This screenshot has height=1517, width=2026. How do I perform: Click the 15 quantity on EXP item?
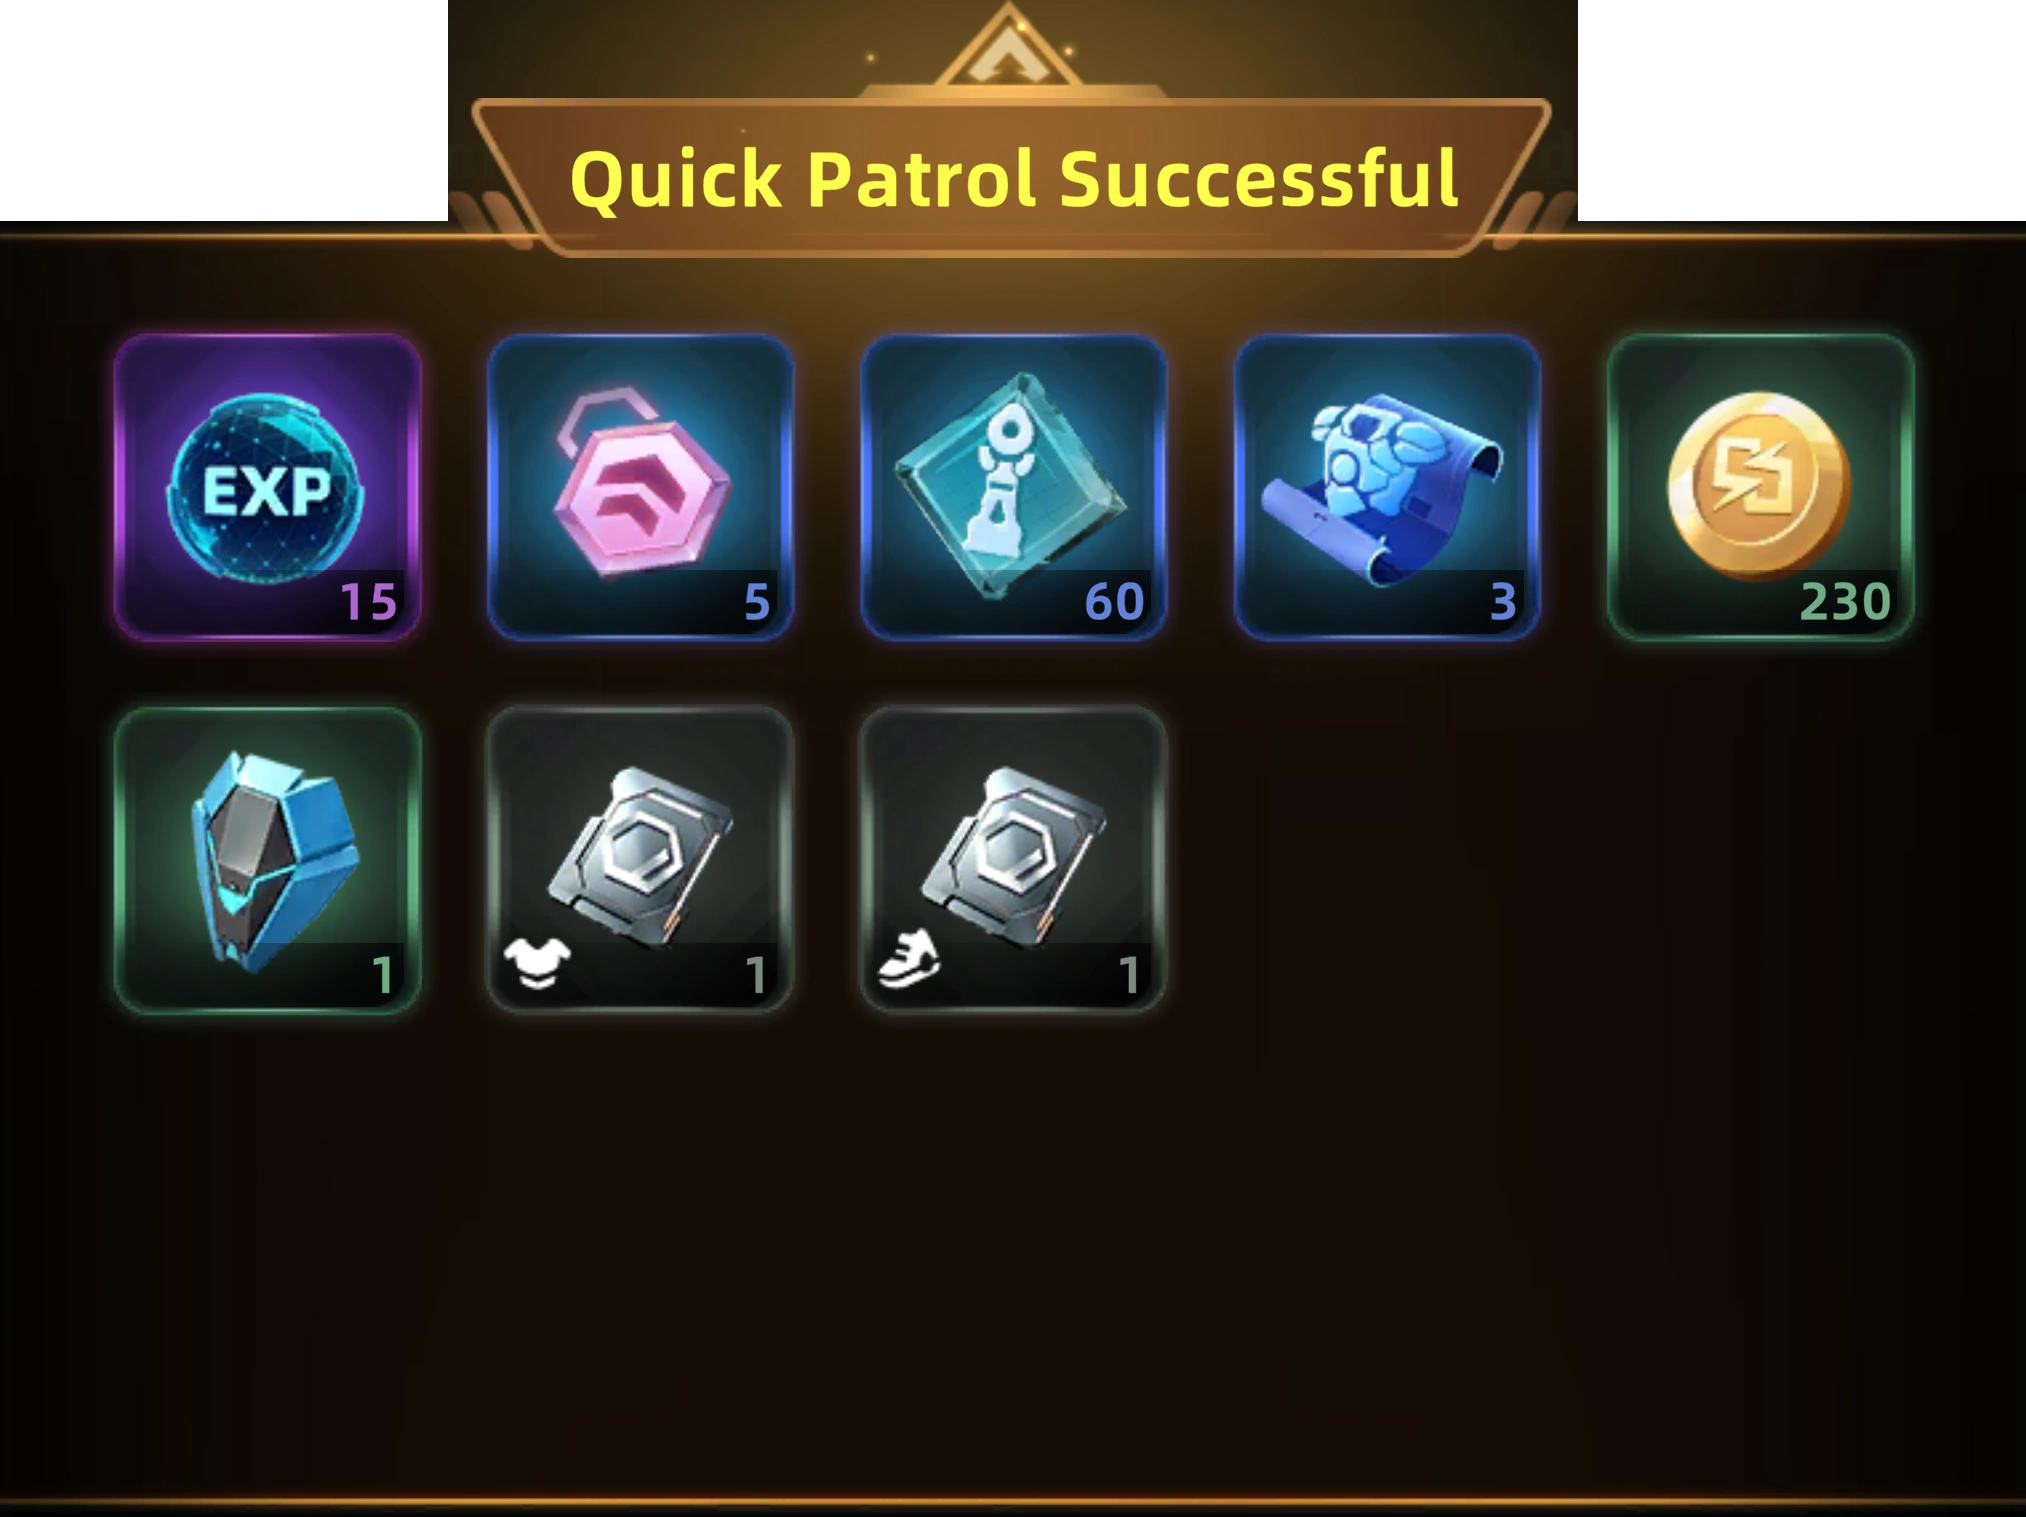[368, 602]
